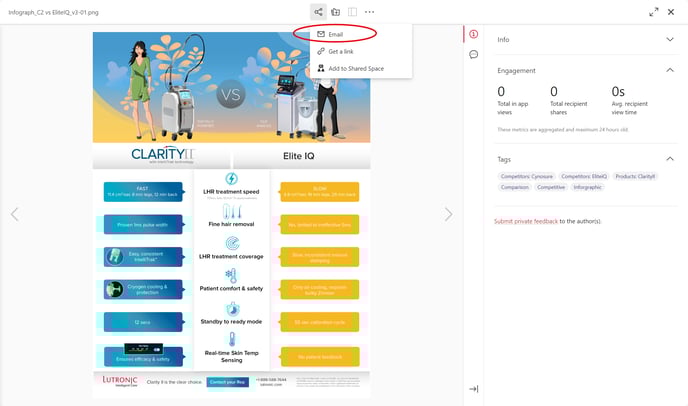688x406 pixels.
Task: Collapse the side panel with arrow icon
Action: coord(473,389)
